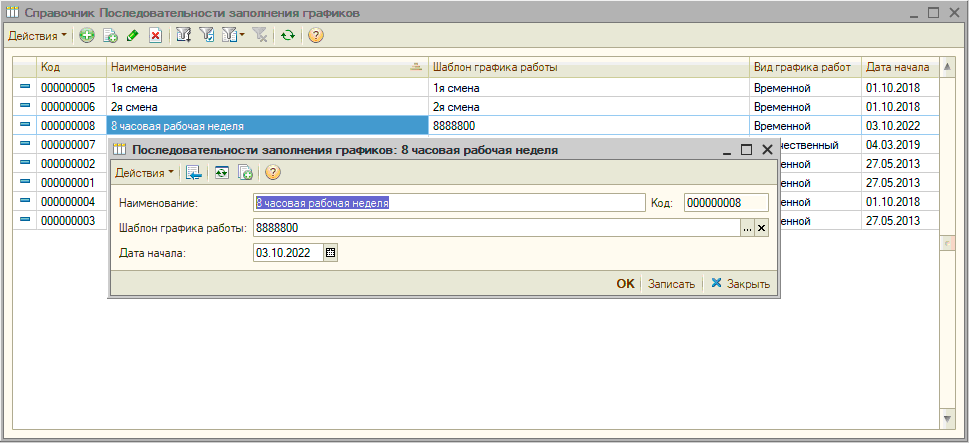Viewport: 969px width, 443px height.
Task: Click the pencil Edit item icon
Action: (132, 36)
